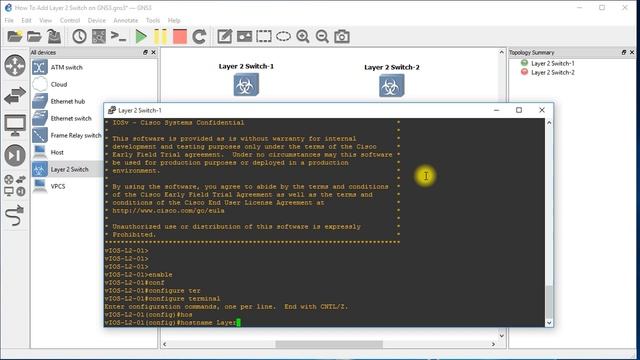Click the save project icon

[54, 37]
